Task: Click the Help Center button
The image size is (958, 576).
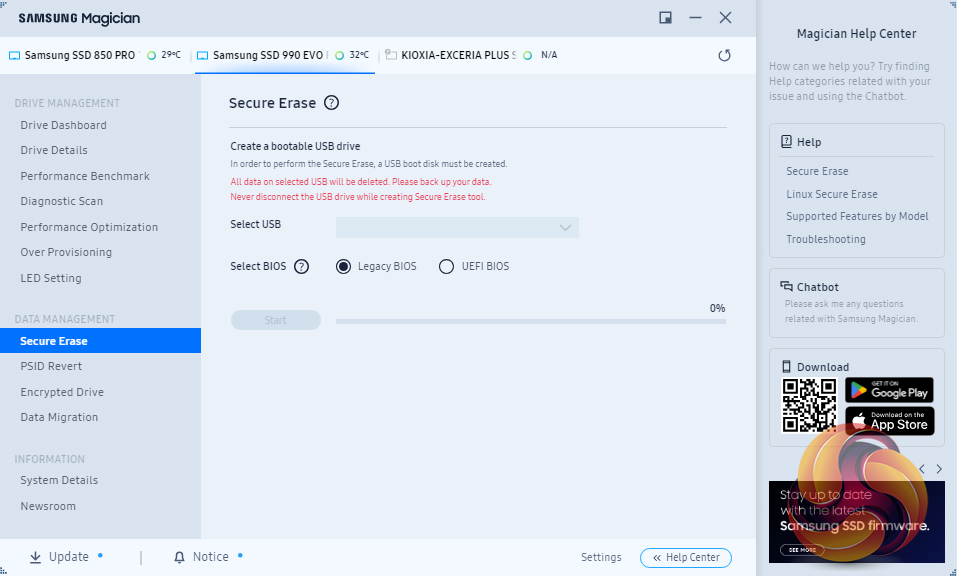Action: tap(686, 557)
